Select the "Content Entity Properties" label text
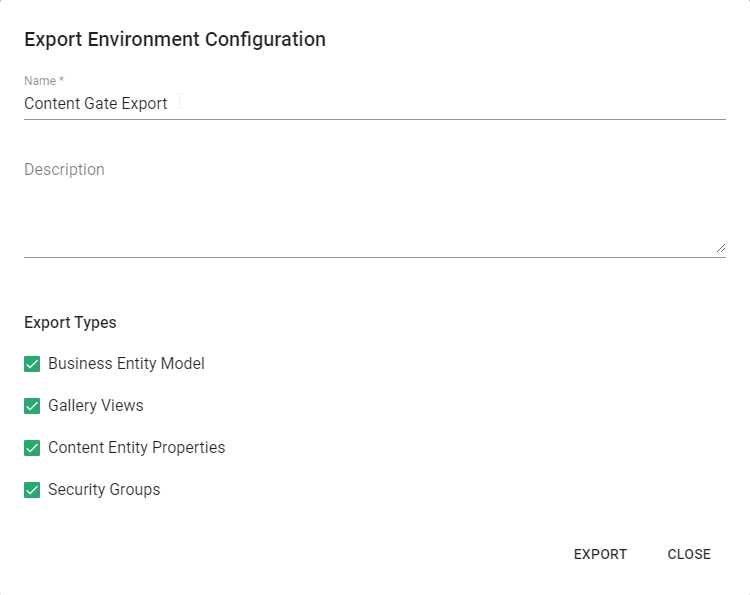This screenshot has height=595, width=750. pyautogui.click(x=136, y=448)
